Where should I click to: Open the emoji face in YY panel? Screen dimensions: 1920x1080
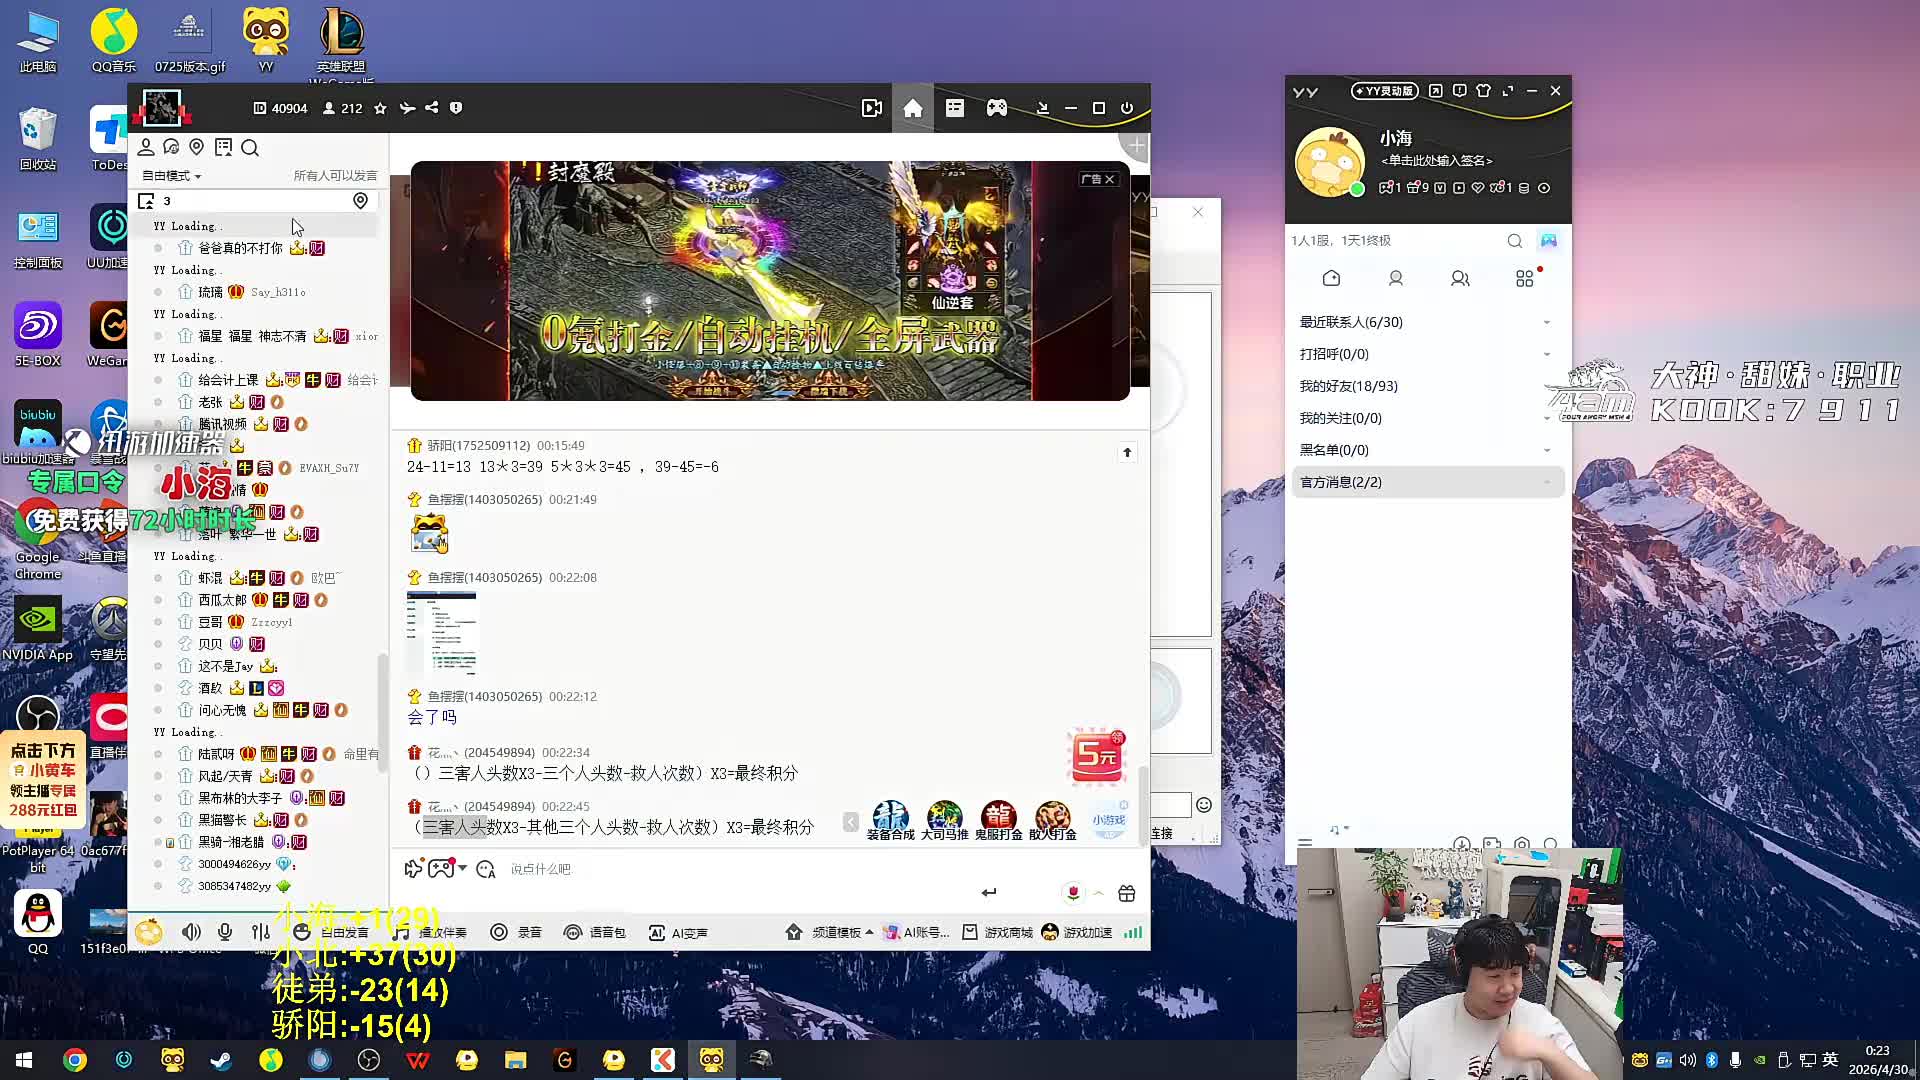1204,805
